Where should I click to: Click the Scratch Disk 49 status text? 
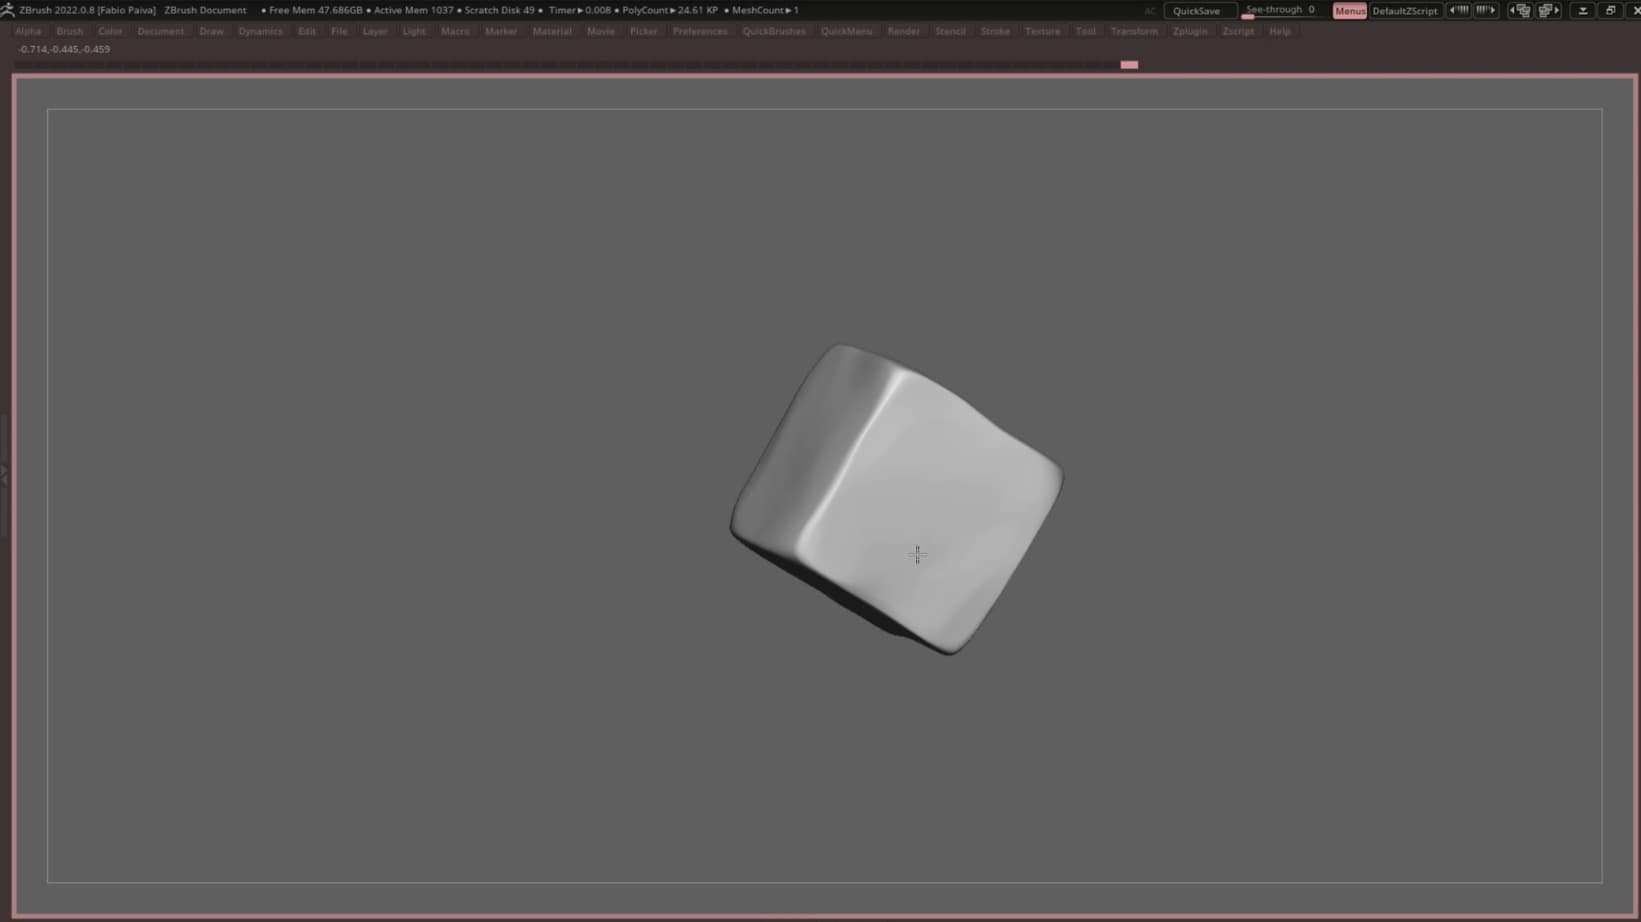coord(499,10)
